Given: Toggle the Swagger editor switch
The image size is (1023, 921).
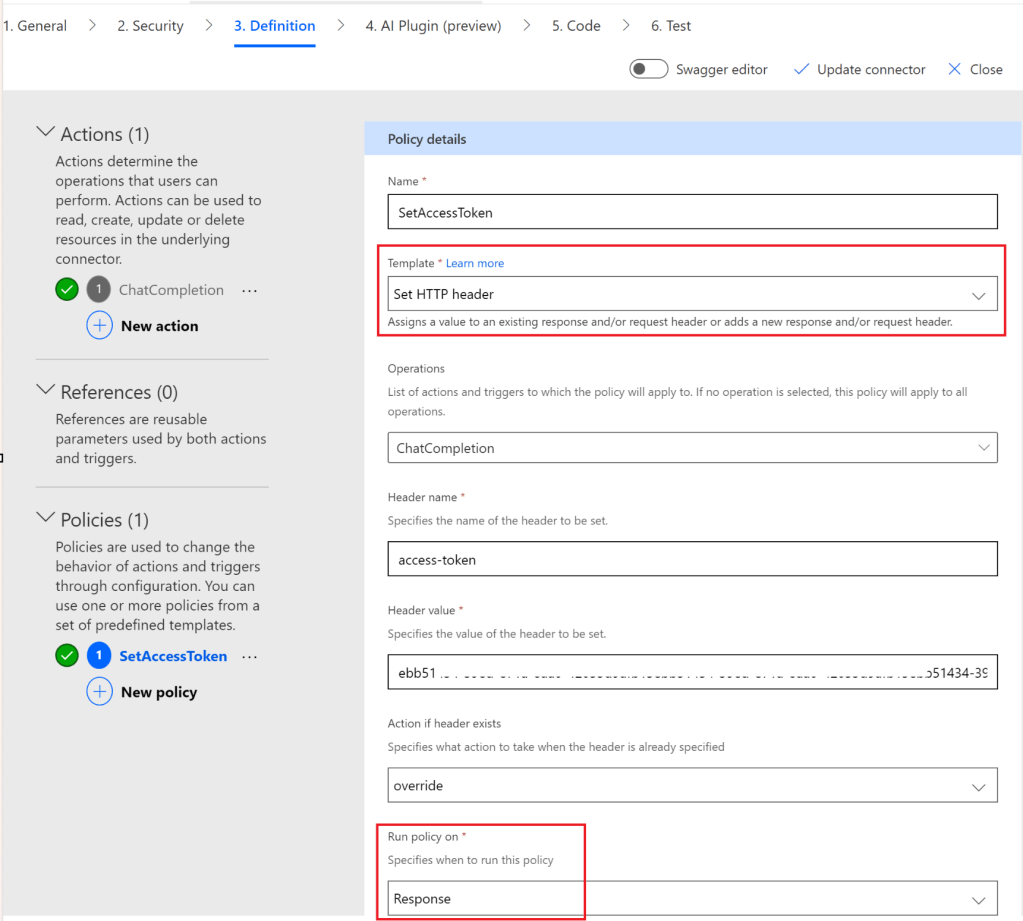Looking at the screenshot, I should coord(648,69).
